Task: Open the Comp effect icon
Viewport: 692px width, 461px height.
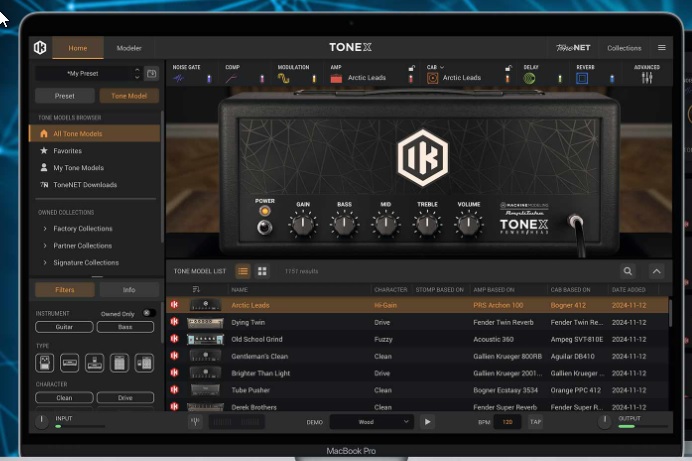Action: click(231, 79)
